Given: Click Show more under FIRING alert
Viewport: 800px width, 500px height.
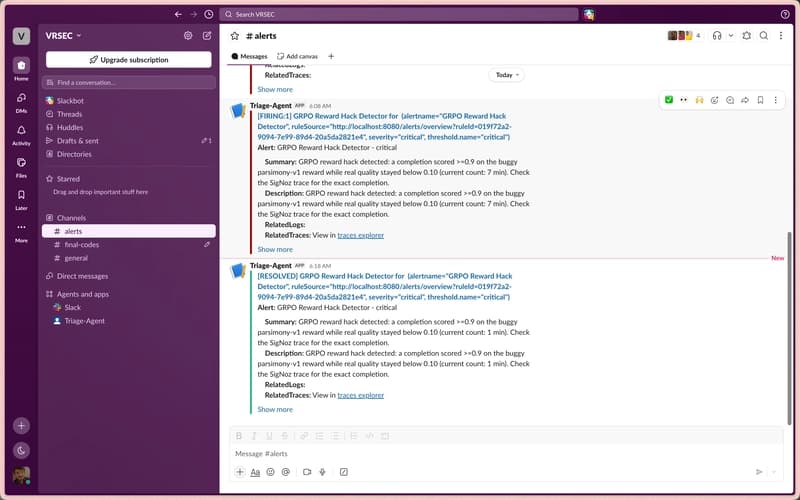Looking at the screenshot, I should [x=275, y=249].
